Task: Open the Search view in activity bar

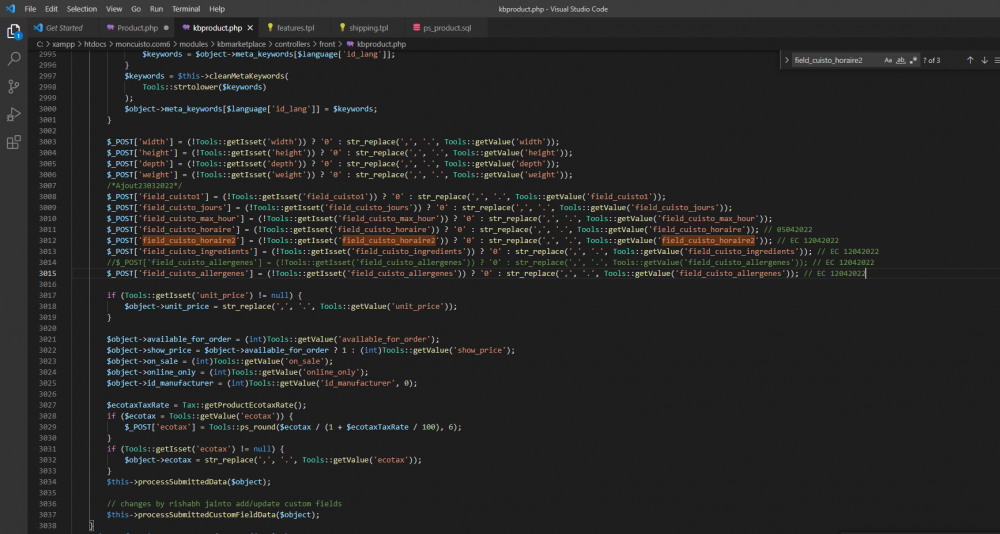Action: 14,59
